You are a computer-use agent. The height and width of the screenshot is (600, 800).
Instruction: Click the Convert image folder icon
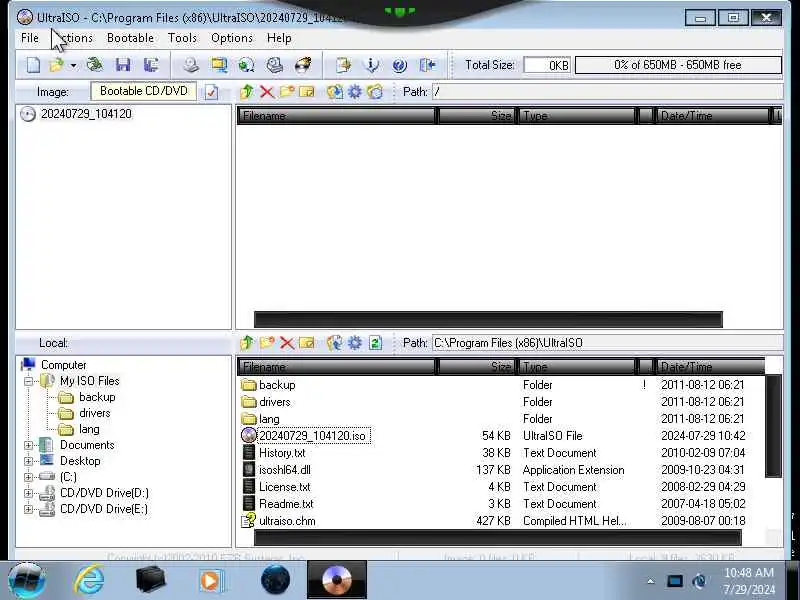(x=219, y=65)
